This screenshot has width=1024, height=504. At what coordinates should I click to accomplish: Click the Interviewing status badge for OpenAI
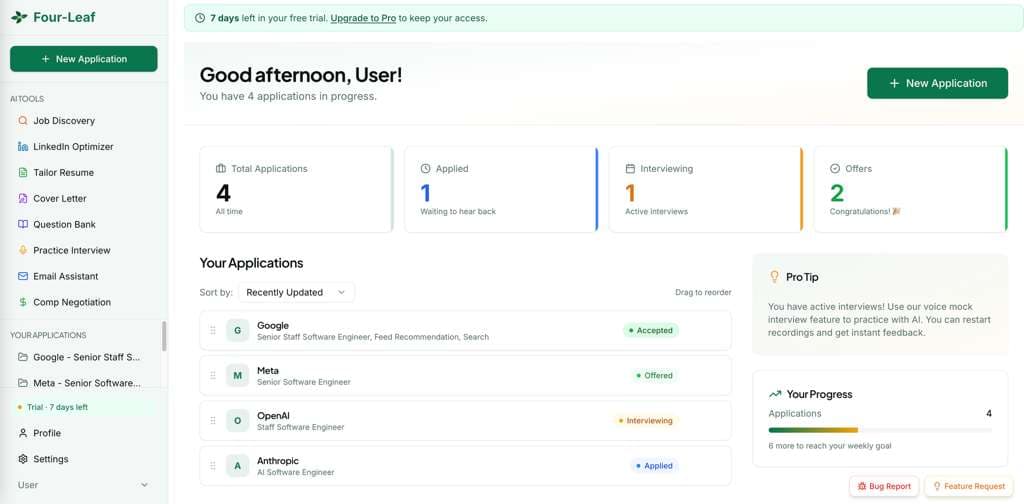pyautogui.click(x=645, y=420)
